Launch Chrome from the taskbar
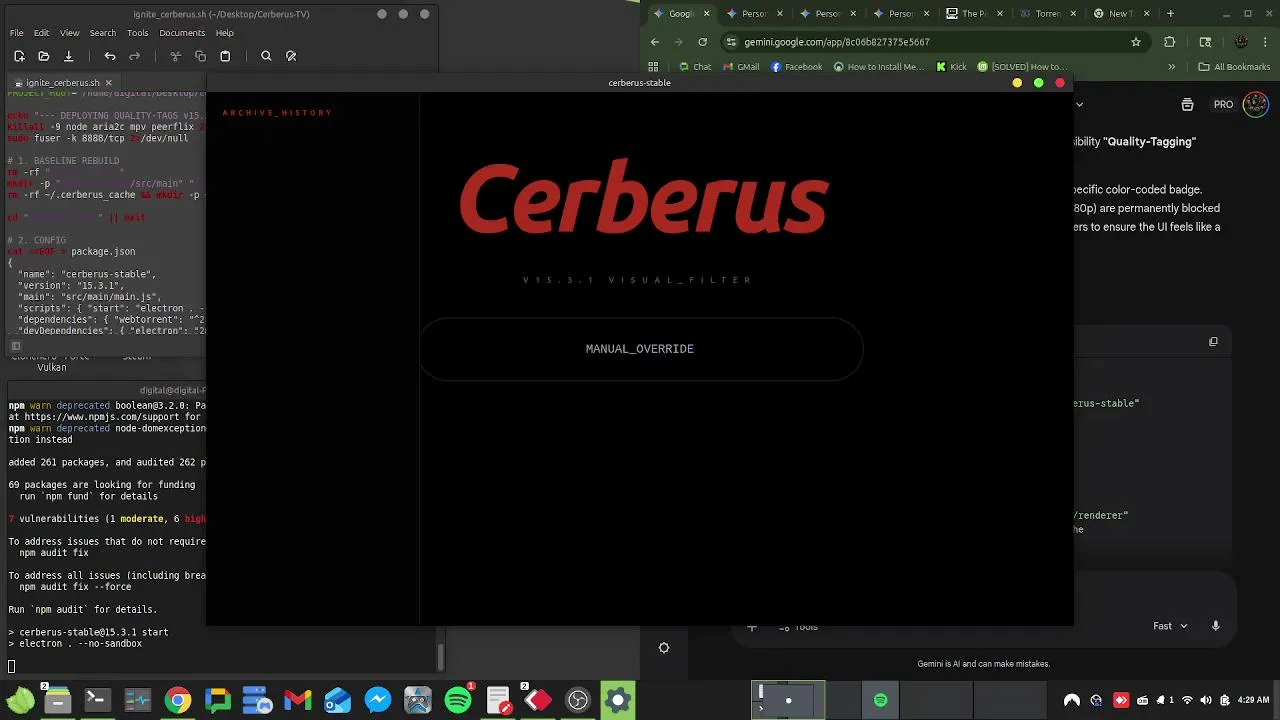 coord(178,701)
